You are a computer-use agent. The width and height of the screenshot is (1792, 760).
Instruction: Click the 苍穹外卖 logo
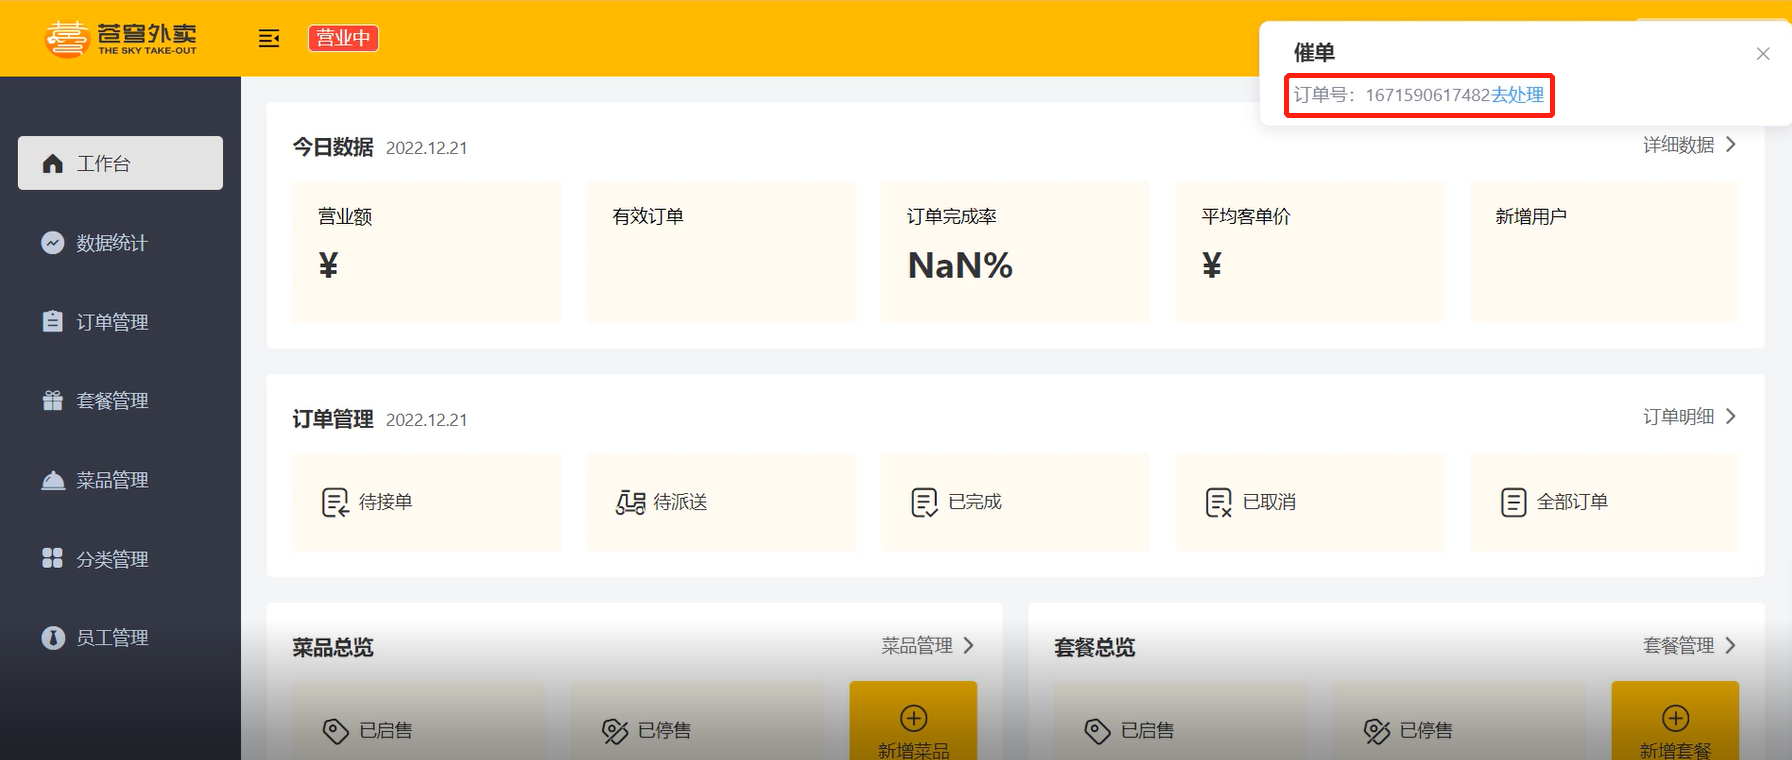121,38
